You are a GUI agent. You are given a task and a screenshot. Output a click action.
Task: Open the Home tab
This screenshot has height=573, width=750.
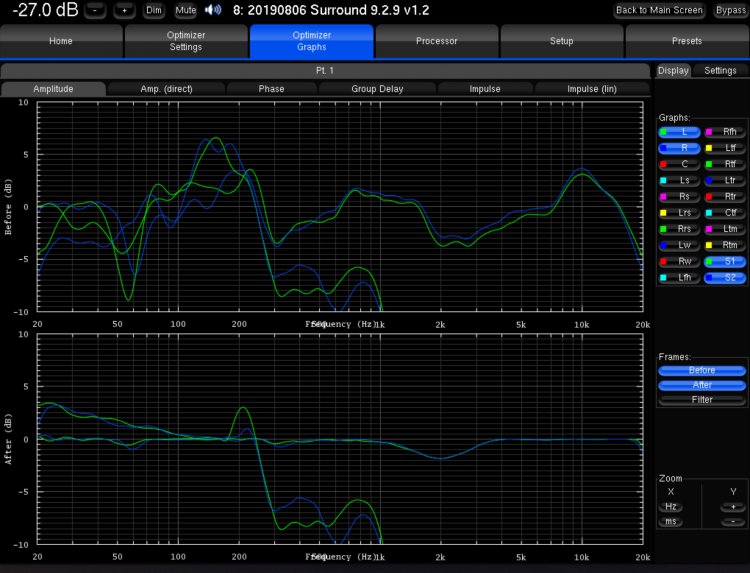click(61, 41)
